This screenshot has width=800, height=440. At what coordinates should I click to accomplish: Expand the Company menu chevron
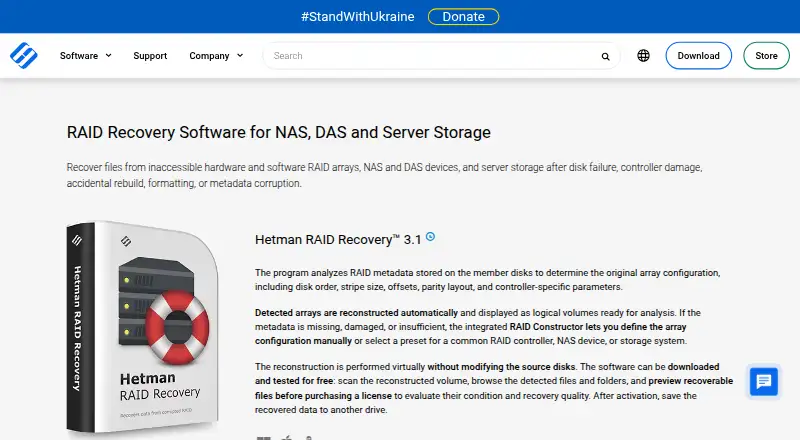[x=240, y=56]
